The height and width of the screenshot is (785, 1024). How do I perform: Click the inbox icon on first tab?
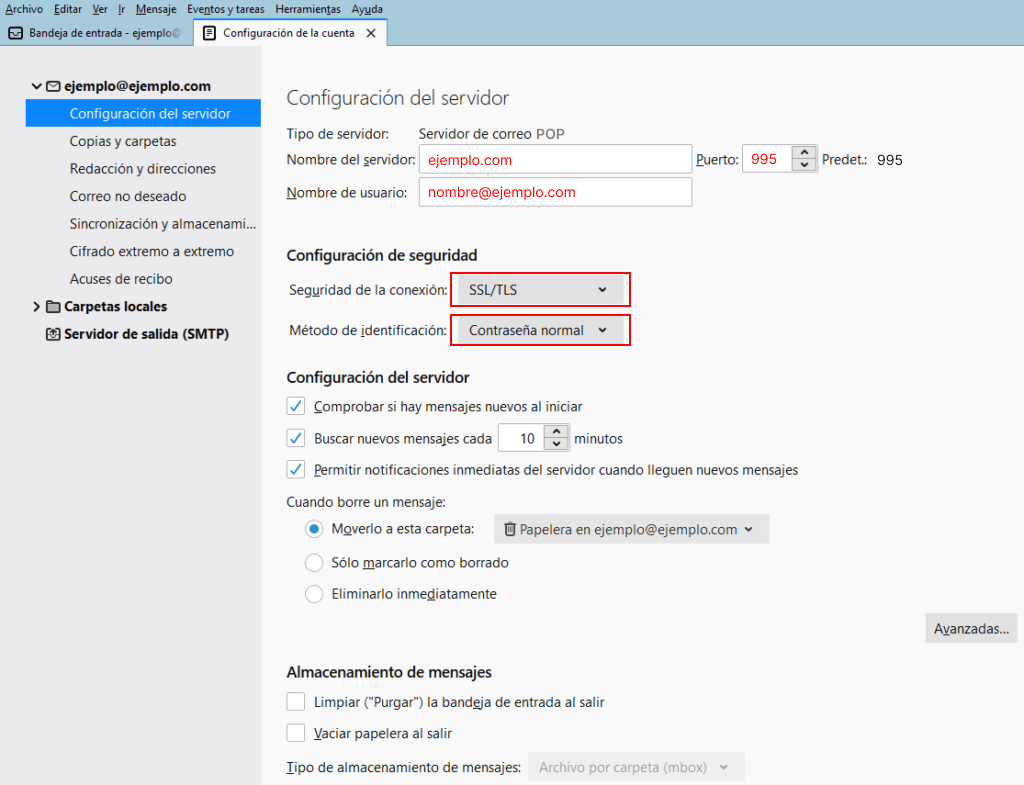[16, 33]
